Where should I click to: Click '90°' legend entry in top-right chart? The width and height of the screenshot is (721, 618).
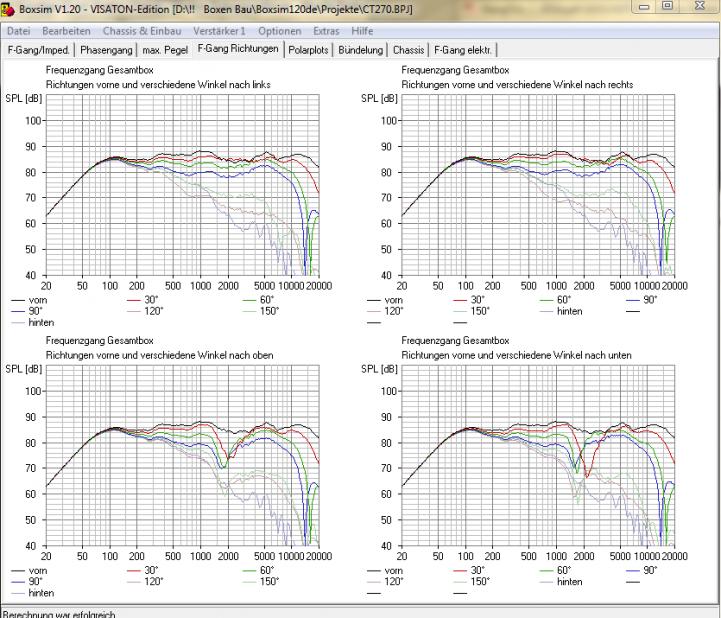click(642, 300)
